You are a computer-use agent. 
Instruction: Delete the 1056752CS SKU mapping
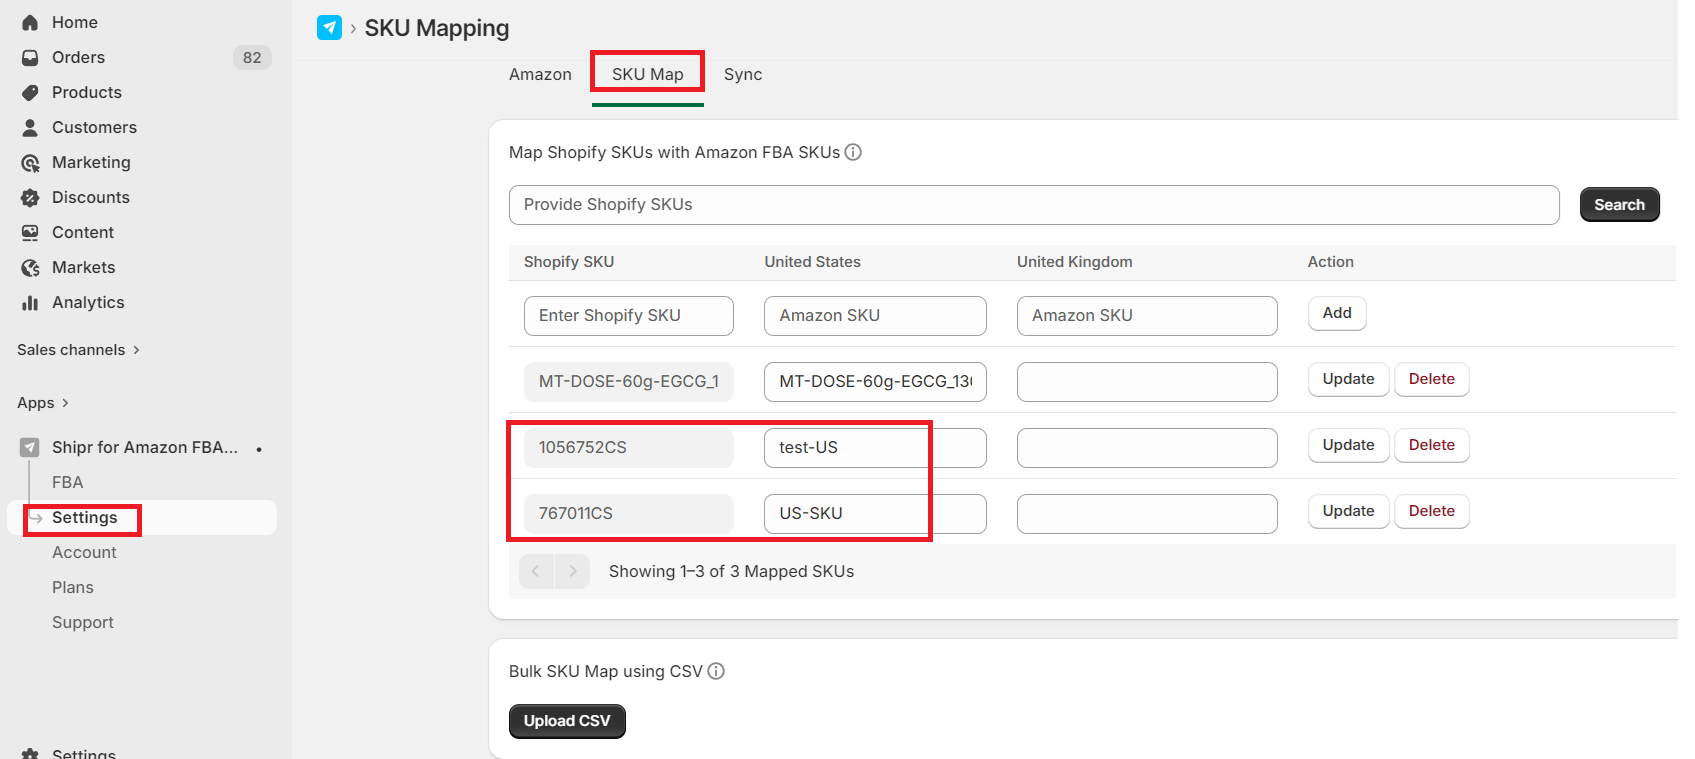pyautogui.click(x=1431, y=445)
